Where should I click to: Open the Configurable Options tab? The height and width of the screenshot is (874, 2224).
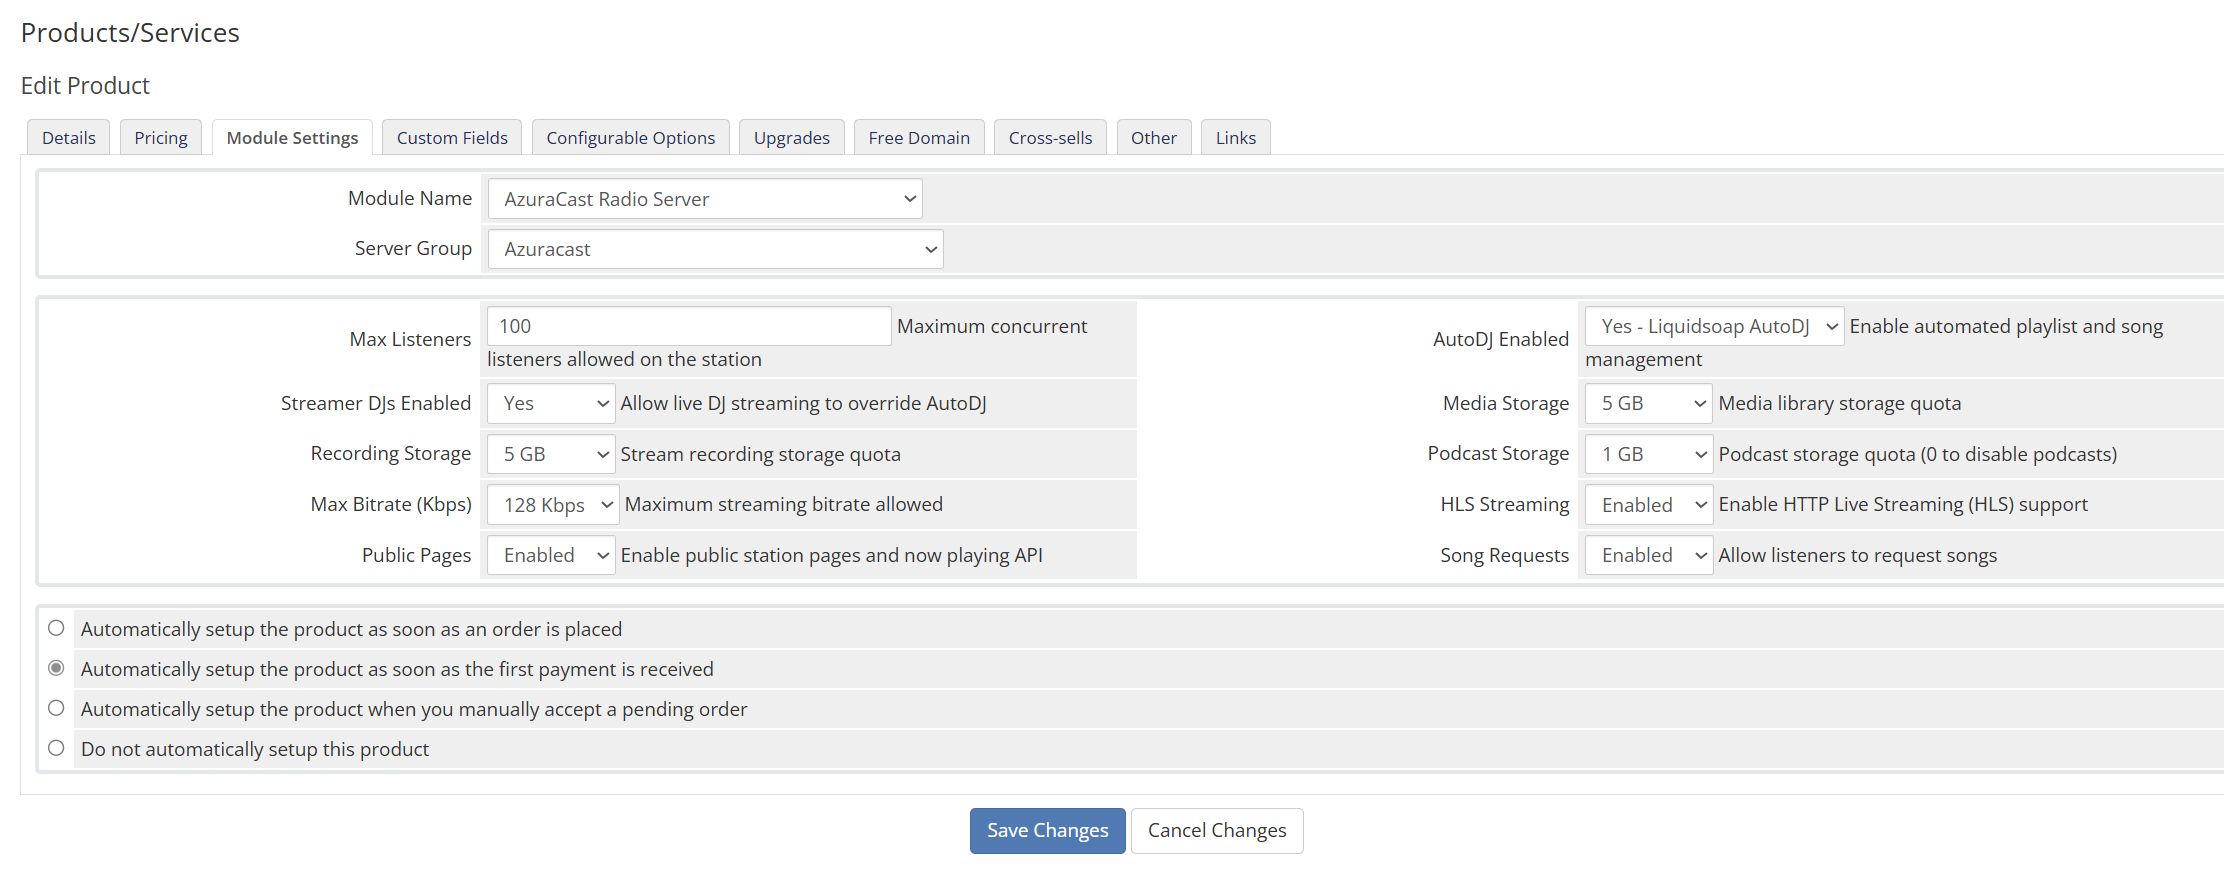tap(630, 138)
